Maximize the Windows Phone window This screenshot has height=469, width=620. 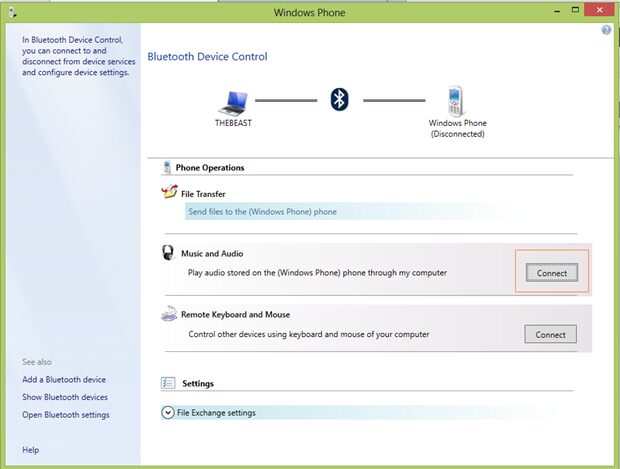point(575,10)
